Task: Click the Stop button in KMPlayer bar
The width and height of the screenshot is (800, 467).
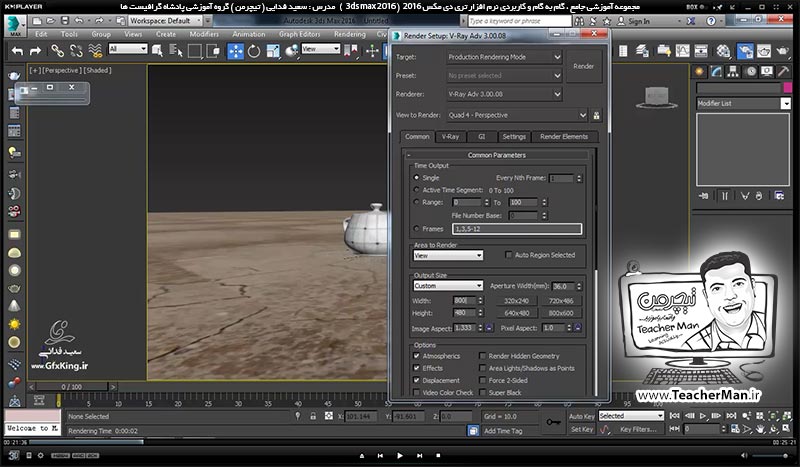Action: [x=438, y=455]
